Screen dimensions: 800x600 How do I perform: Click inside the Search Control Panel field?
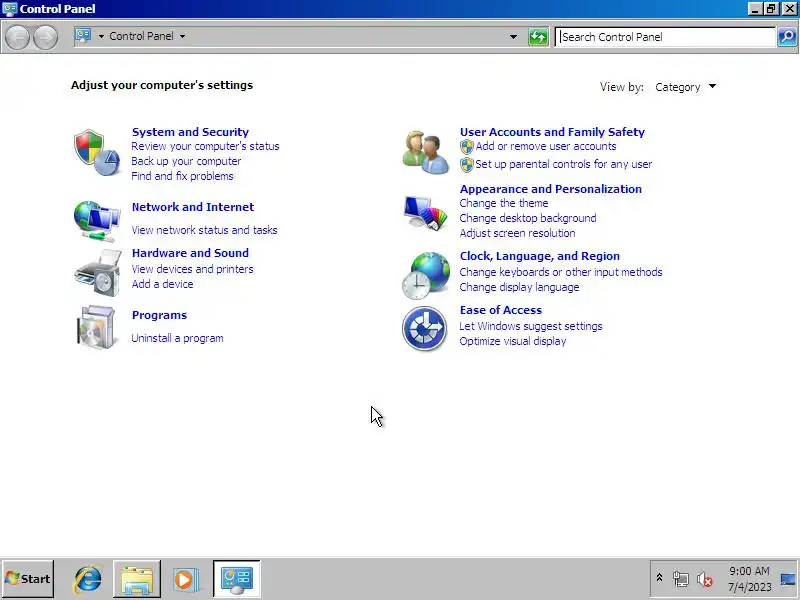tap(665, 37)
